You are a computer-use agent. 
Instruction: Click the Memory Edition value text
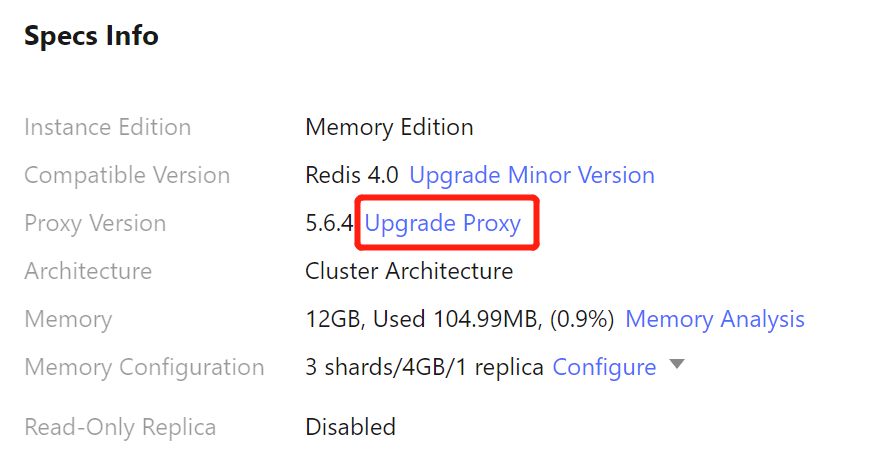pyautogui.click(x=389, y=127)
